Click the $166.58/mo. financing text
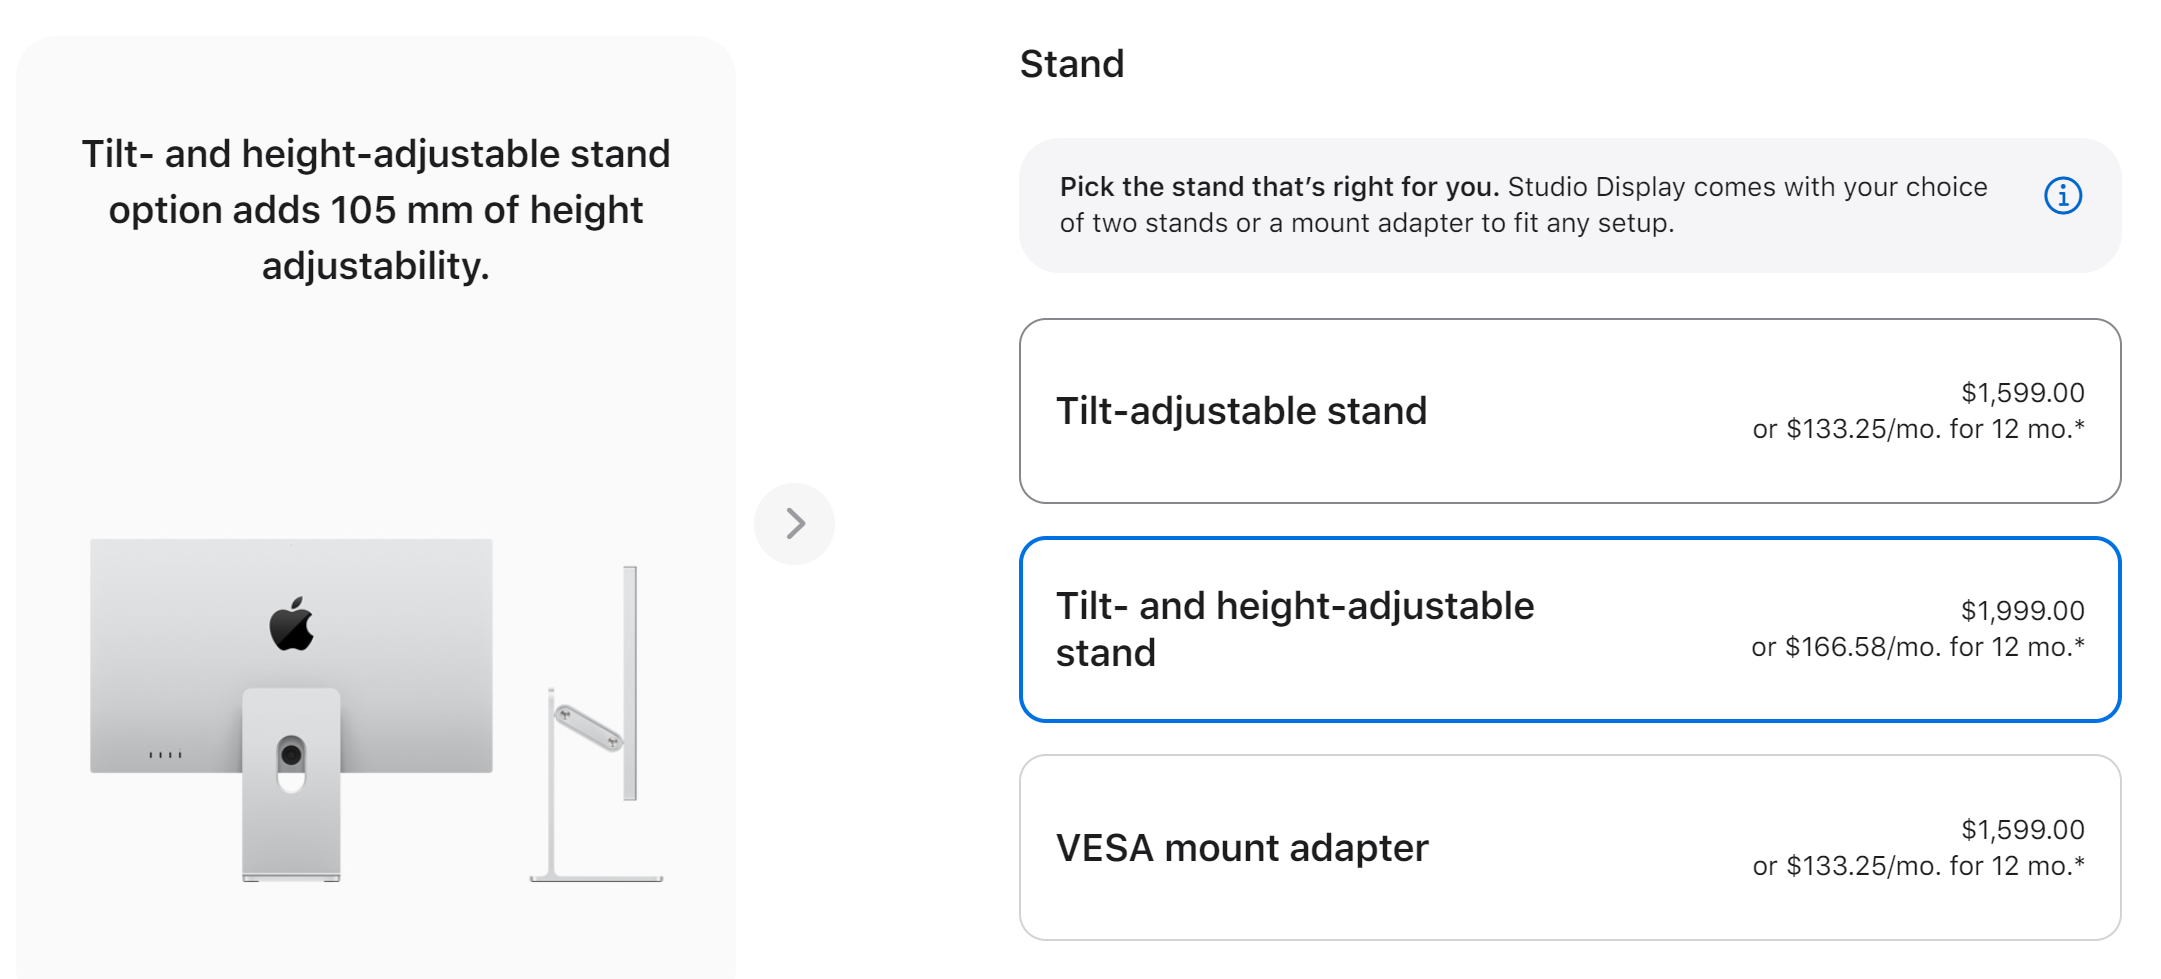This screenshot has height=979, width=2161. click(x=1917, y=647)
